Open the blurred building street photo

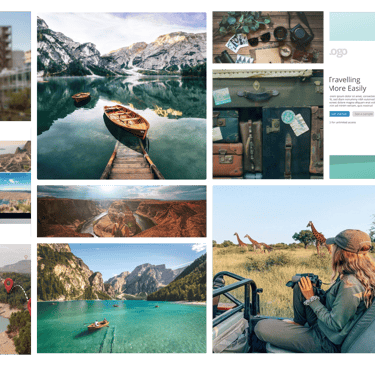click(x=15, y=66)
